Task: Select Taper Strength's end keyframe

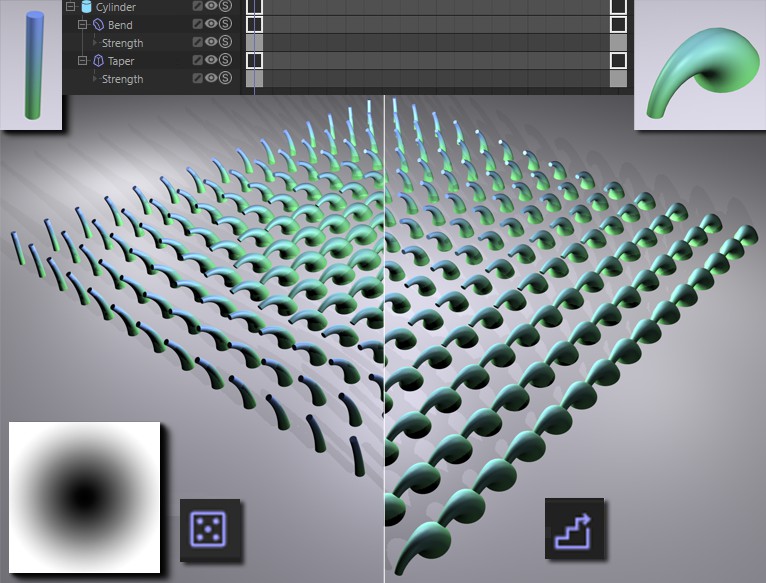Action: 618,79
